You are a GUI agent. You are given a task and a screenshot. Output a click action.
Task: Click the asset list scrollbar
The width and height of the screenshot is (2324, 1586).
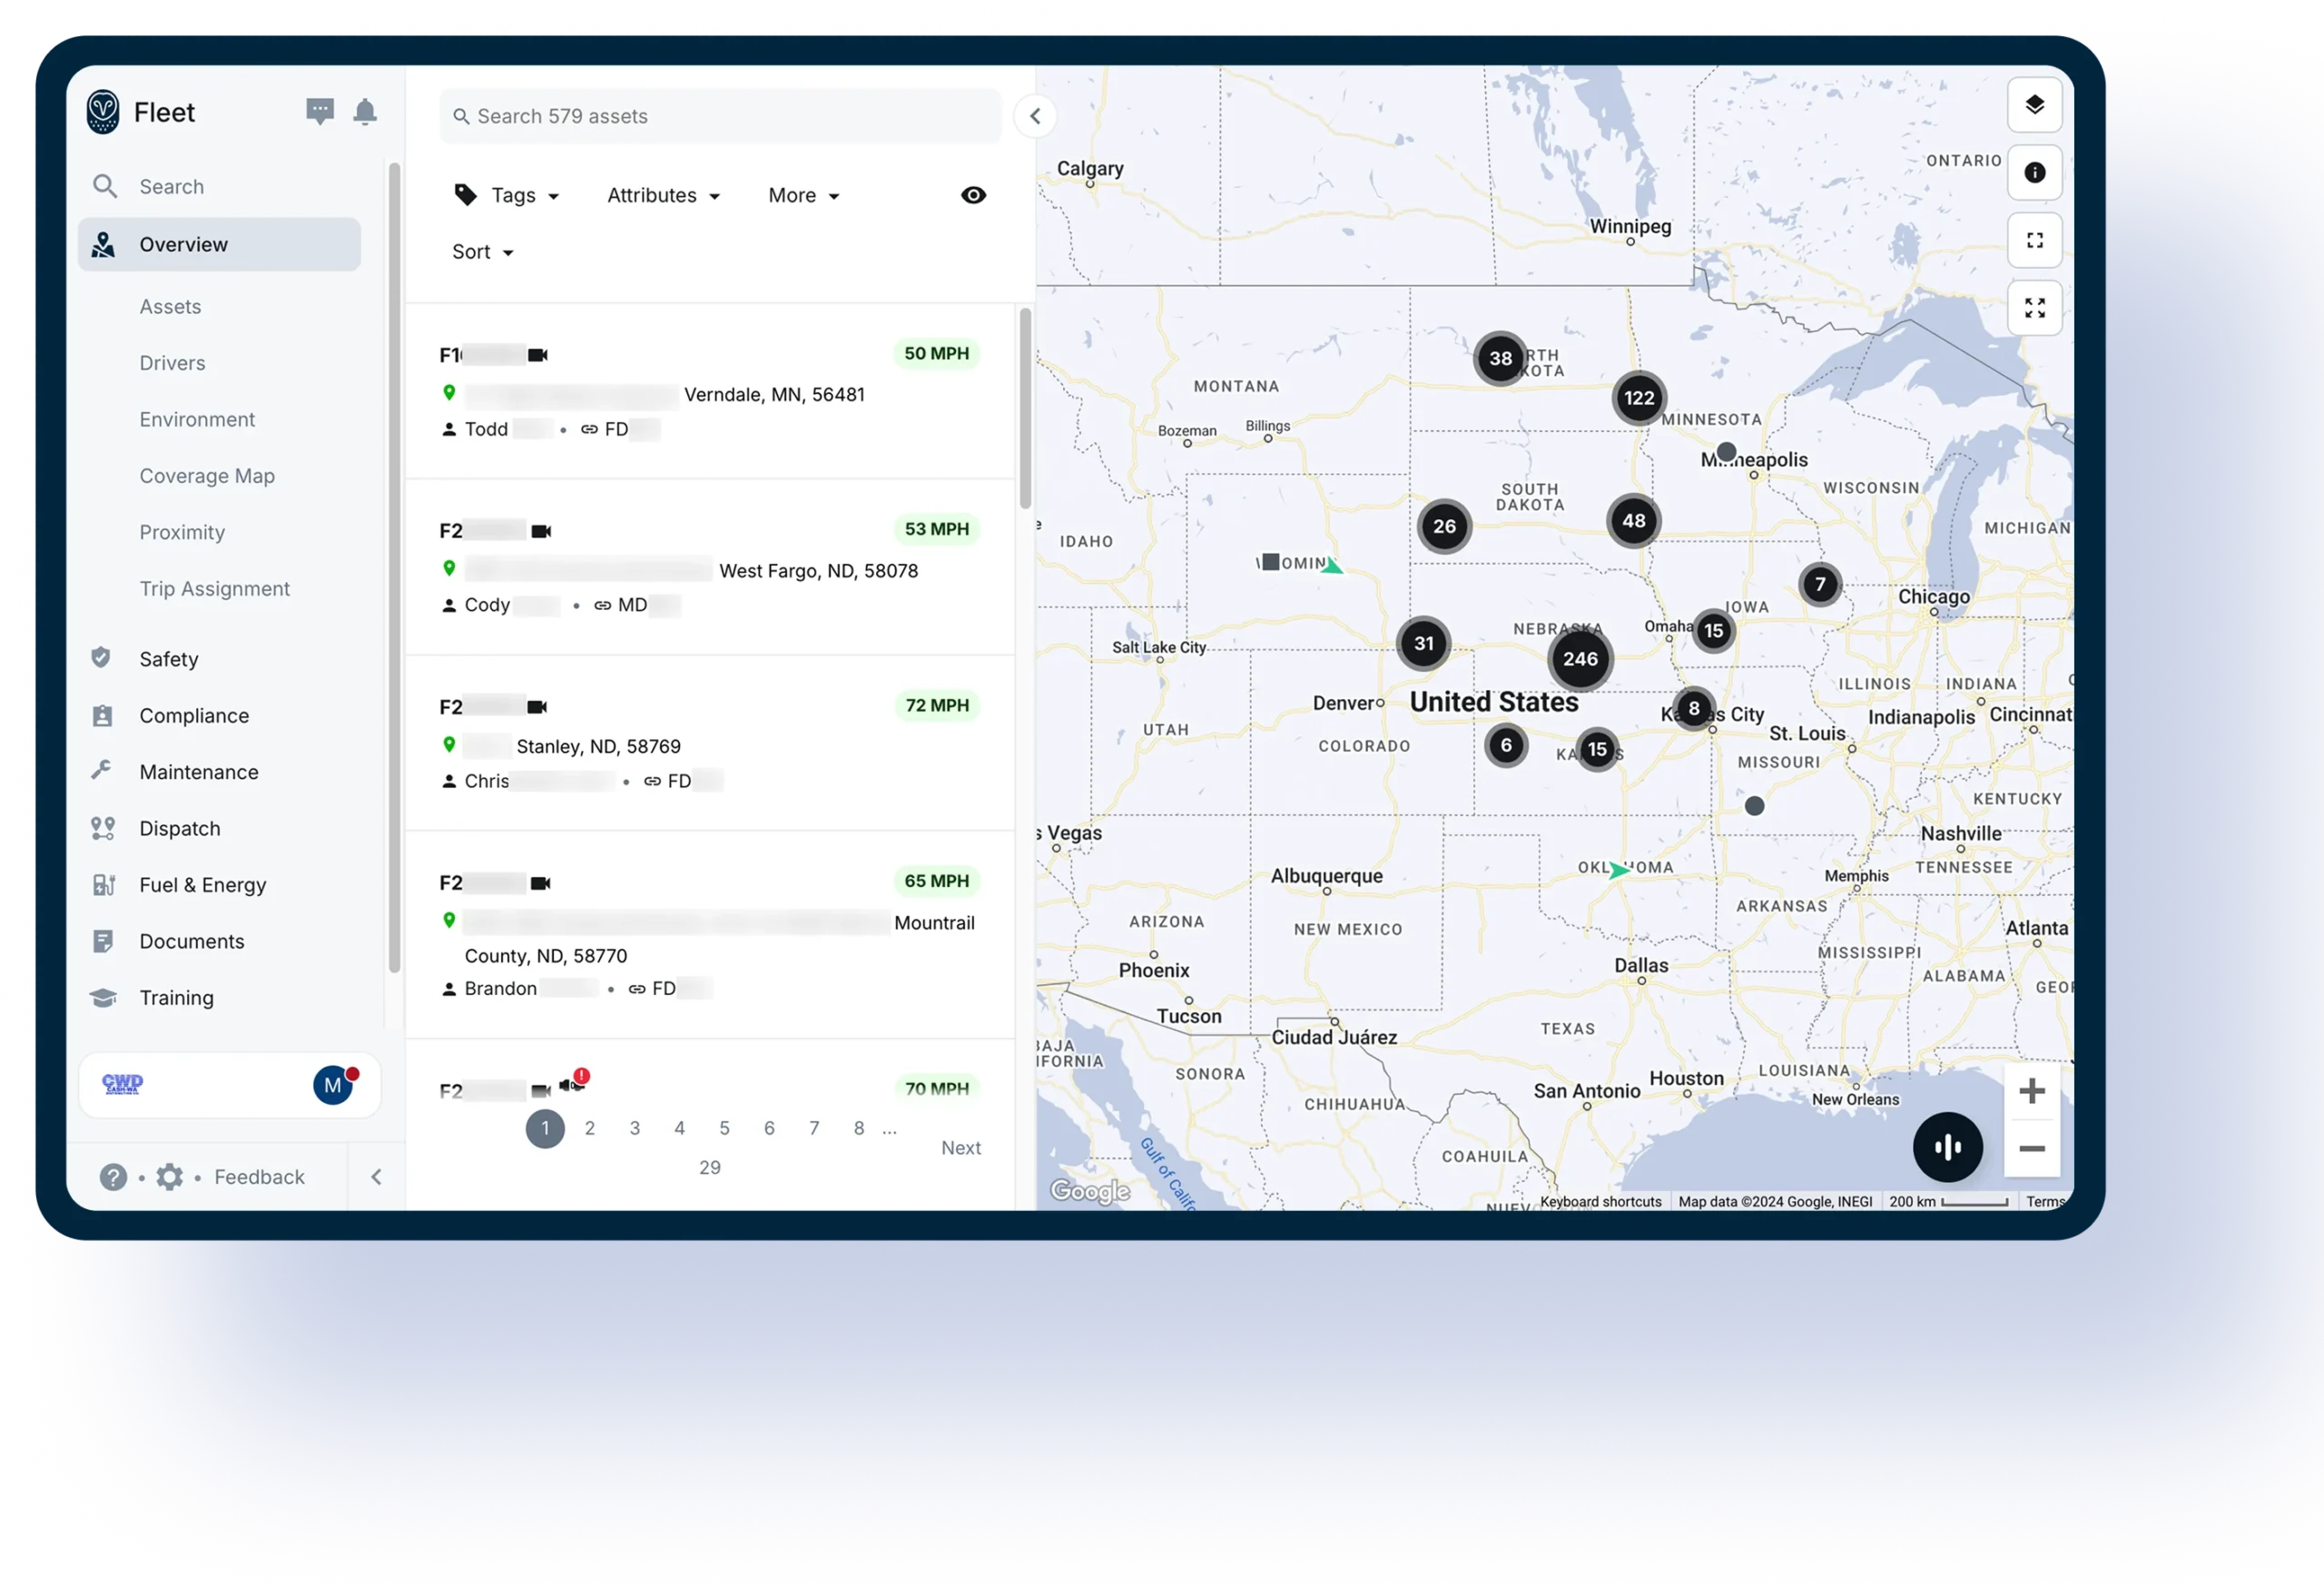1025,408
